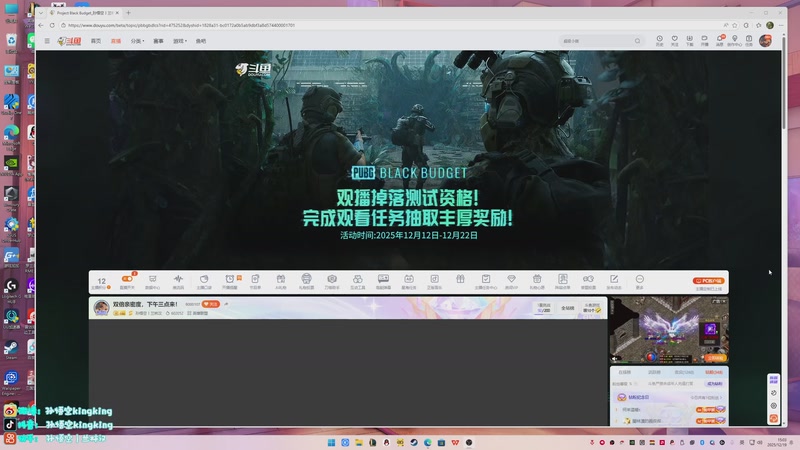
Task: Reload the page with refresh icon
Action: [52, 25]
